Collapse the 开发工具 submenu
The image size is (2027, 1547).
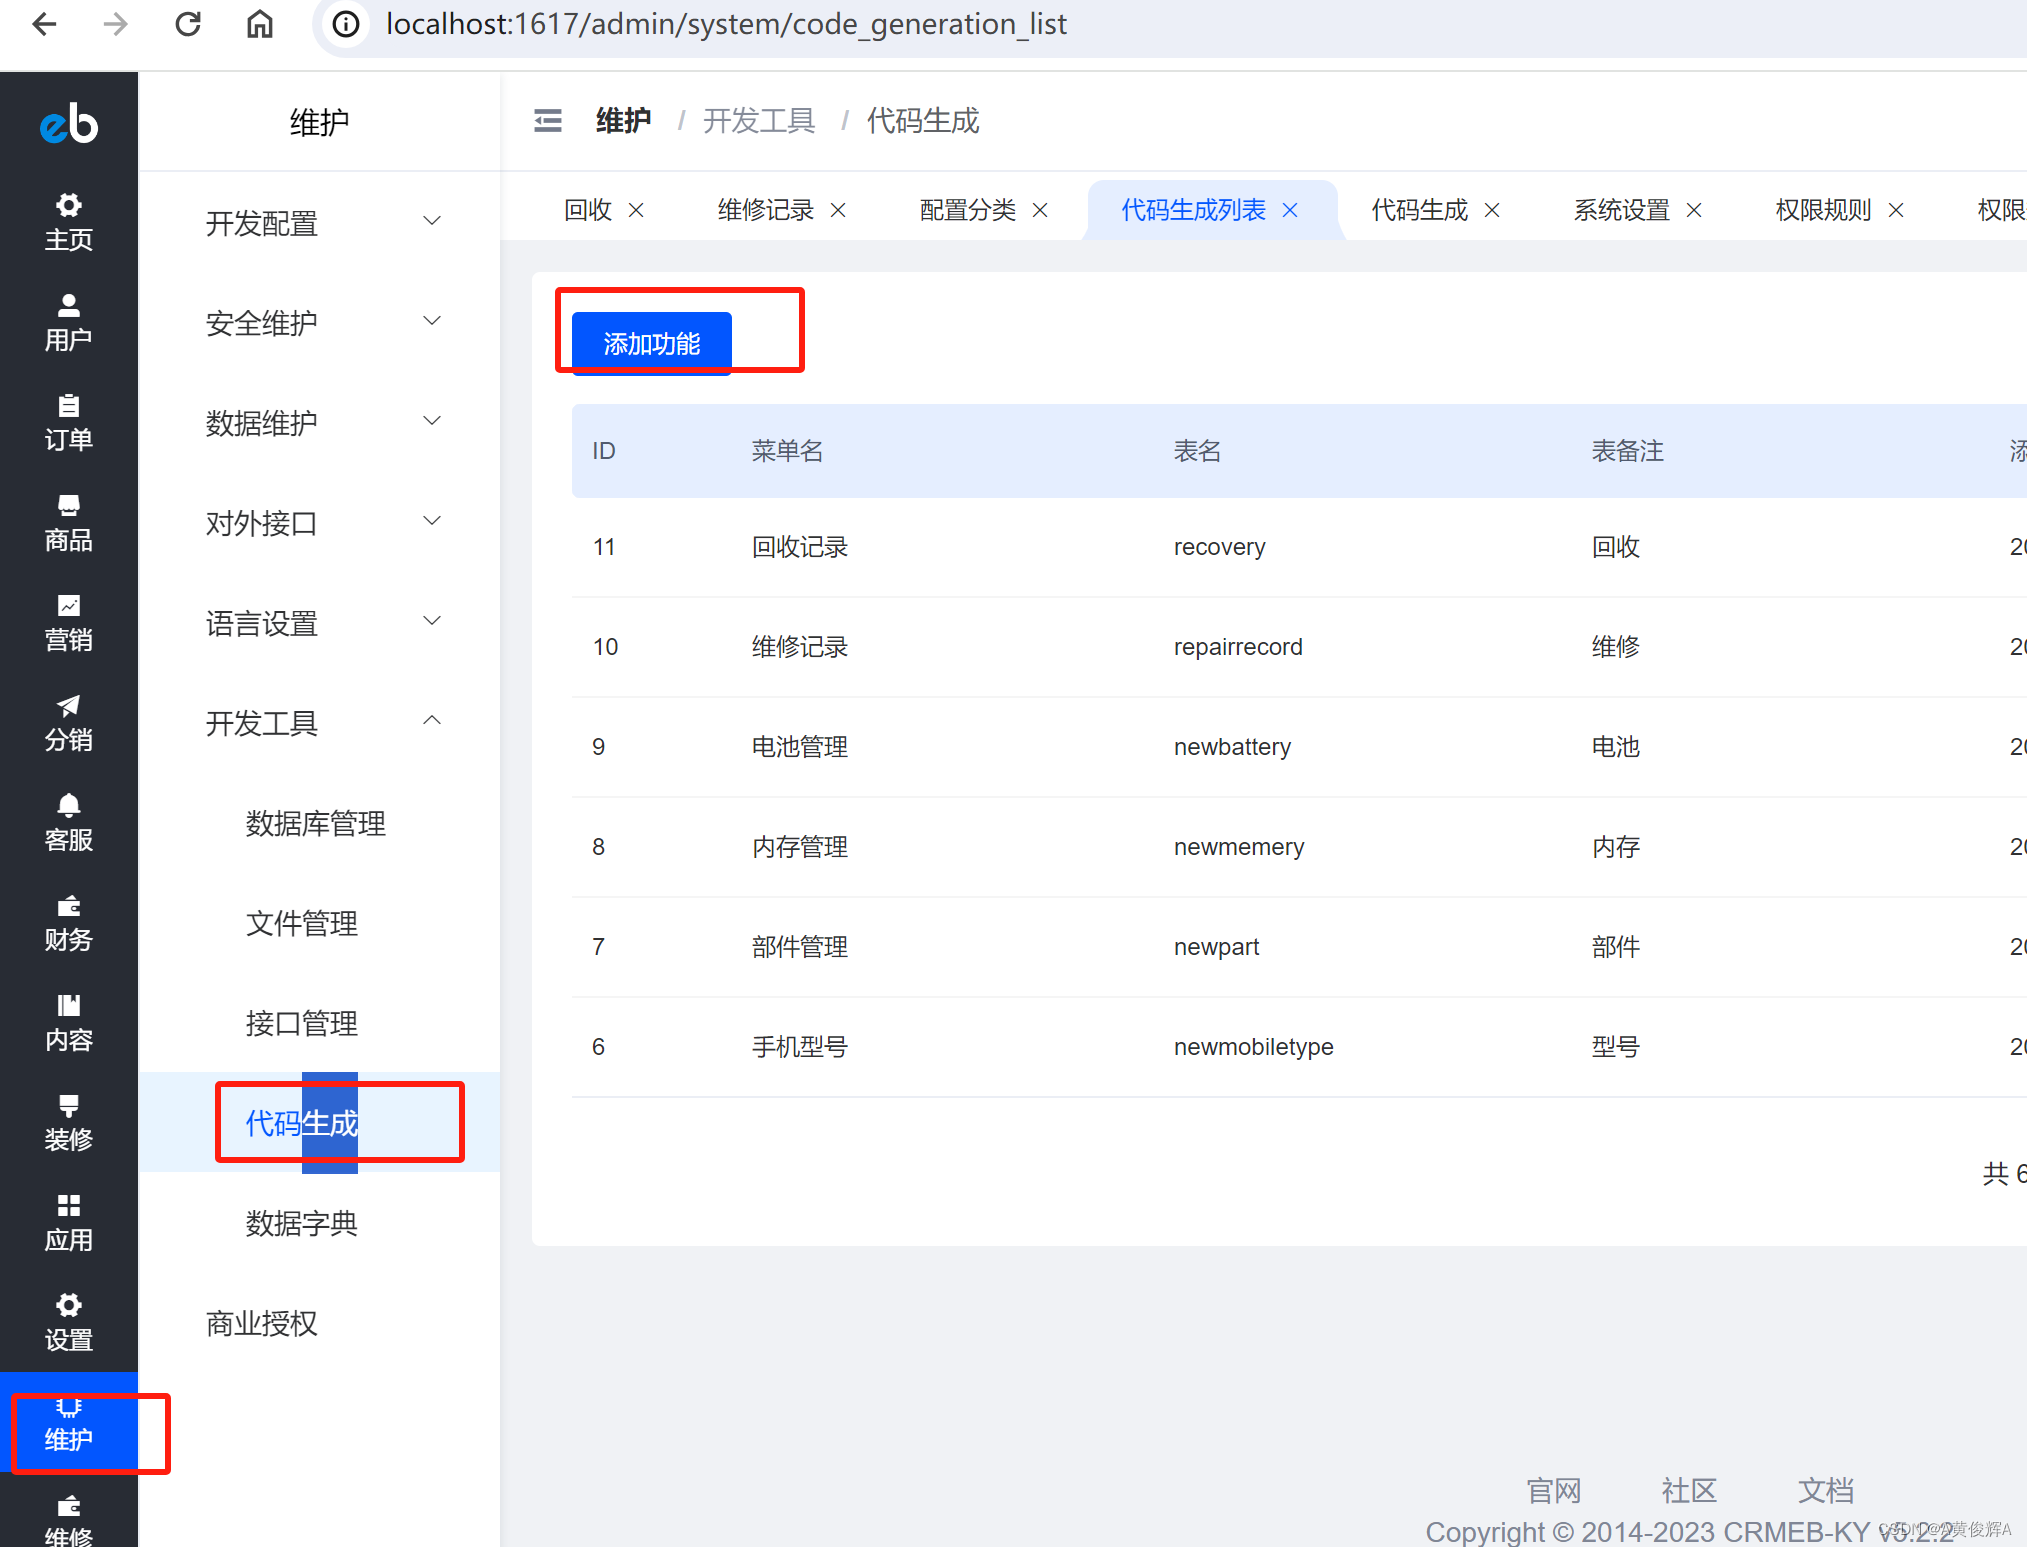pyautogui.click(x=320, y=722)
